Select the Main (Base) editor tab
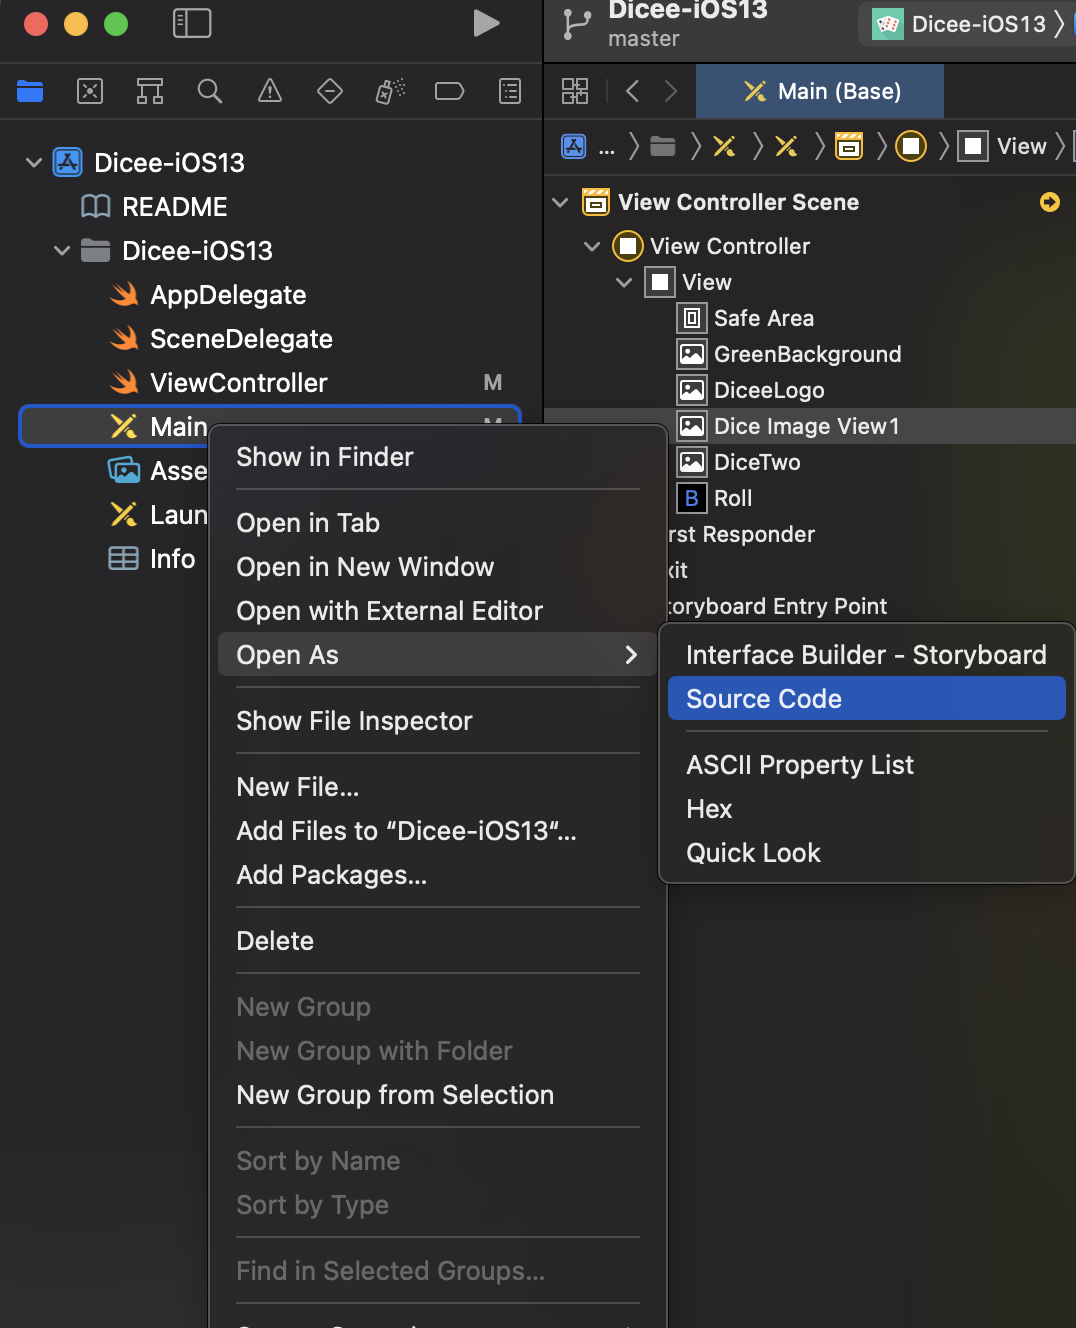The height and width of the screenshot is (1328, 1076). coord(820,91)
